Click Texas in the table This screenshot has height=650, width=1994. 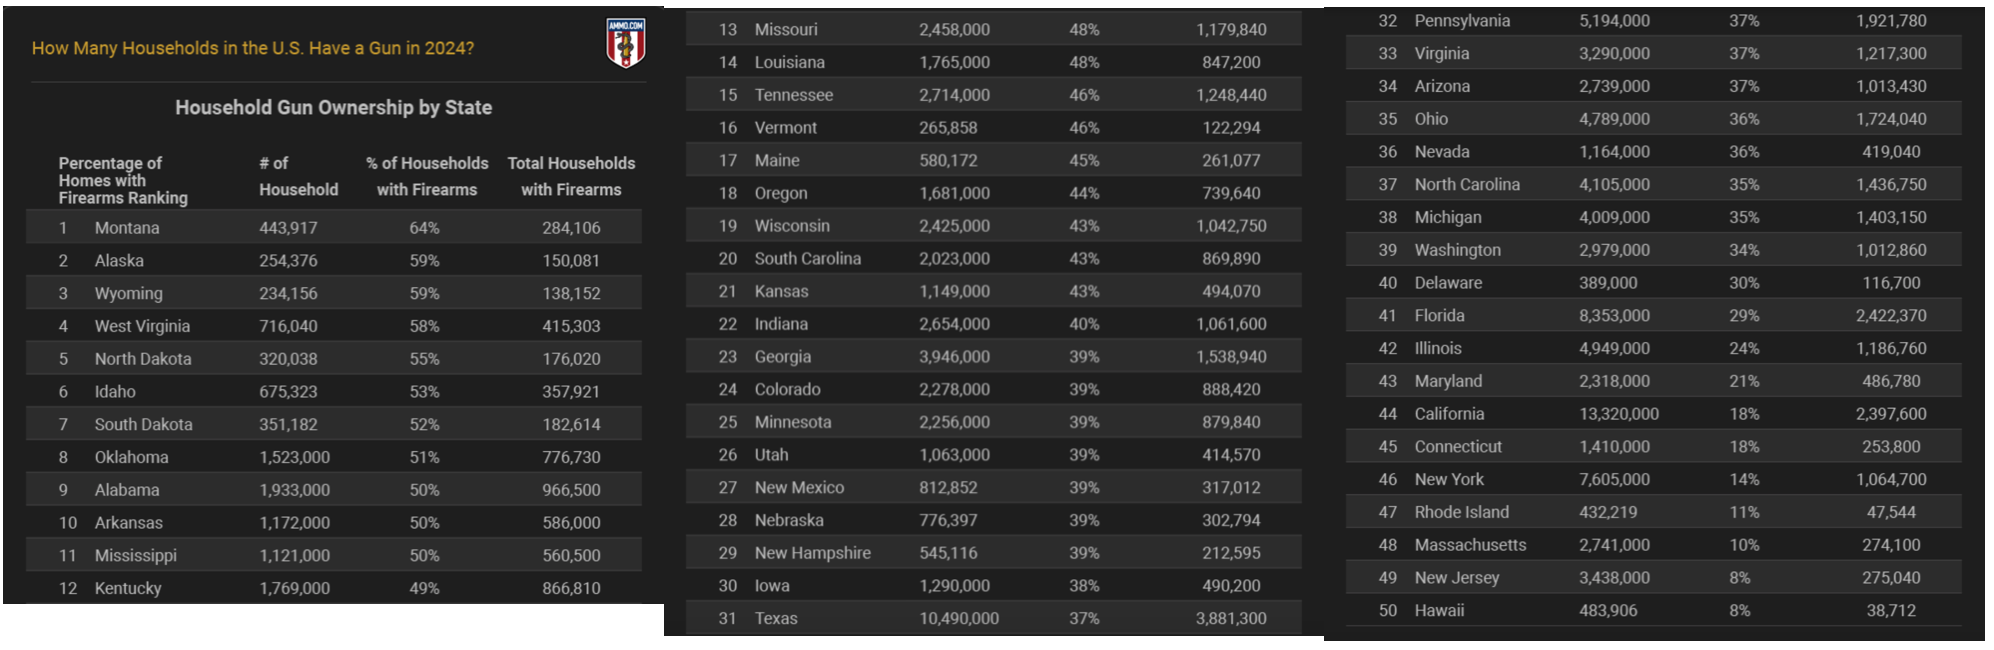click(776, 618)
